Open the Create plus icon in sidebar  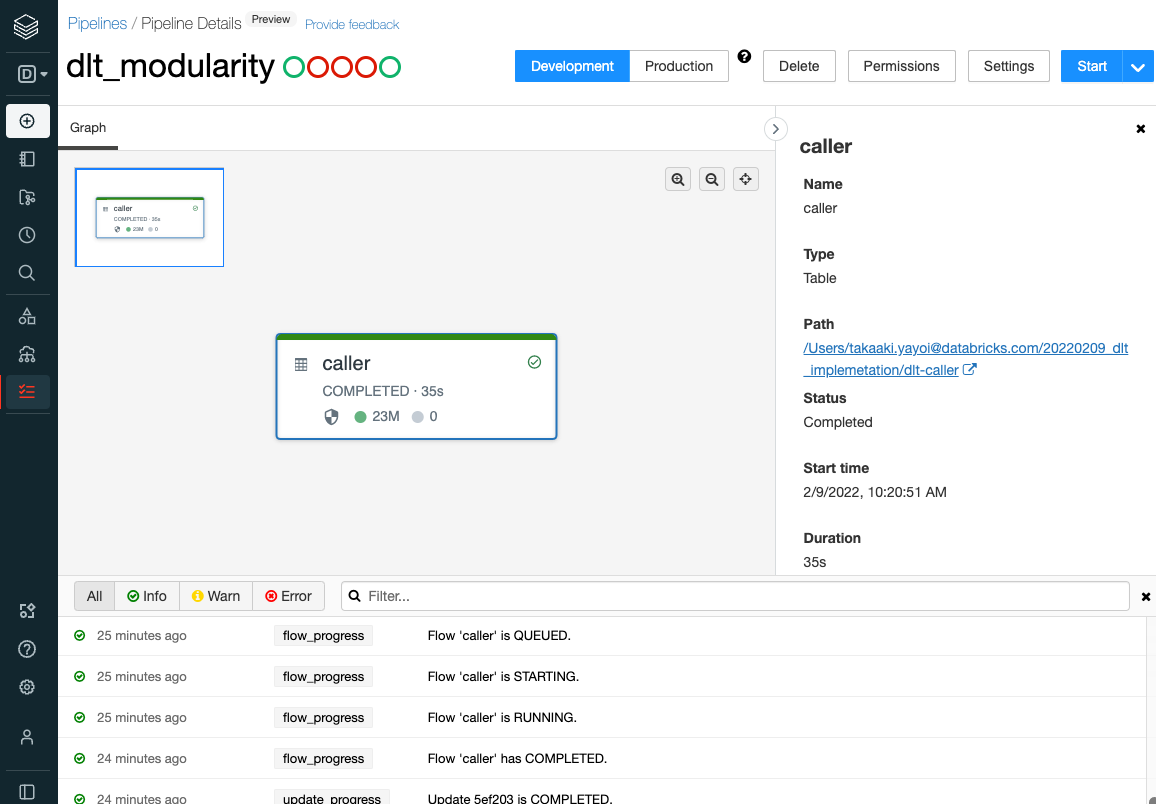point(27,121)
